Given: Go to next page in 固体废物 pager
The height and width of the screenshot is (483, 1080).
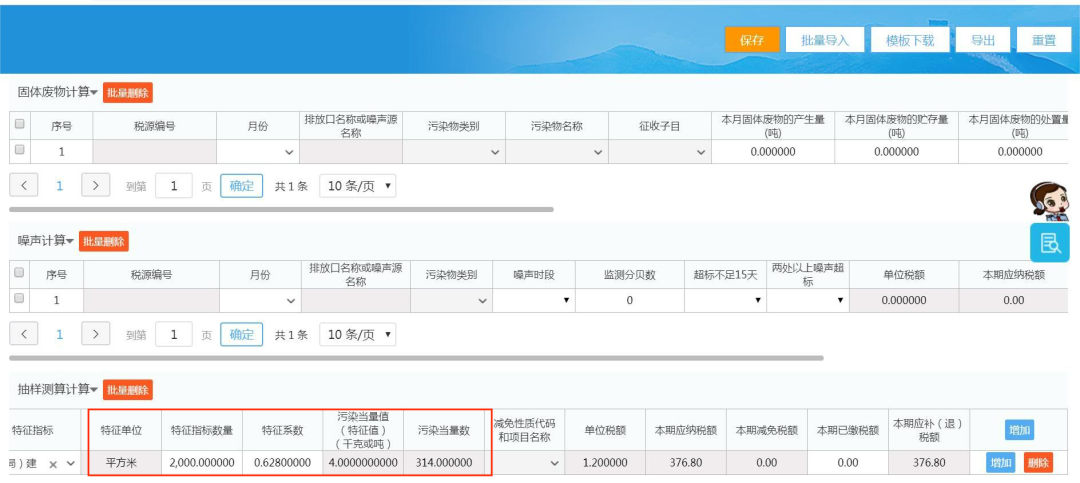Looking at the screenshot, I should click(x=96, y=185).
